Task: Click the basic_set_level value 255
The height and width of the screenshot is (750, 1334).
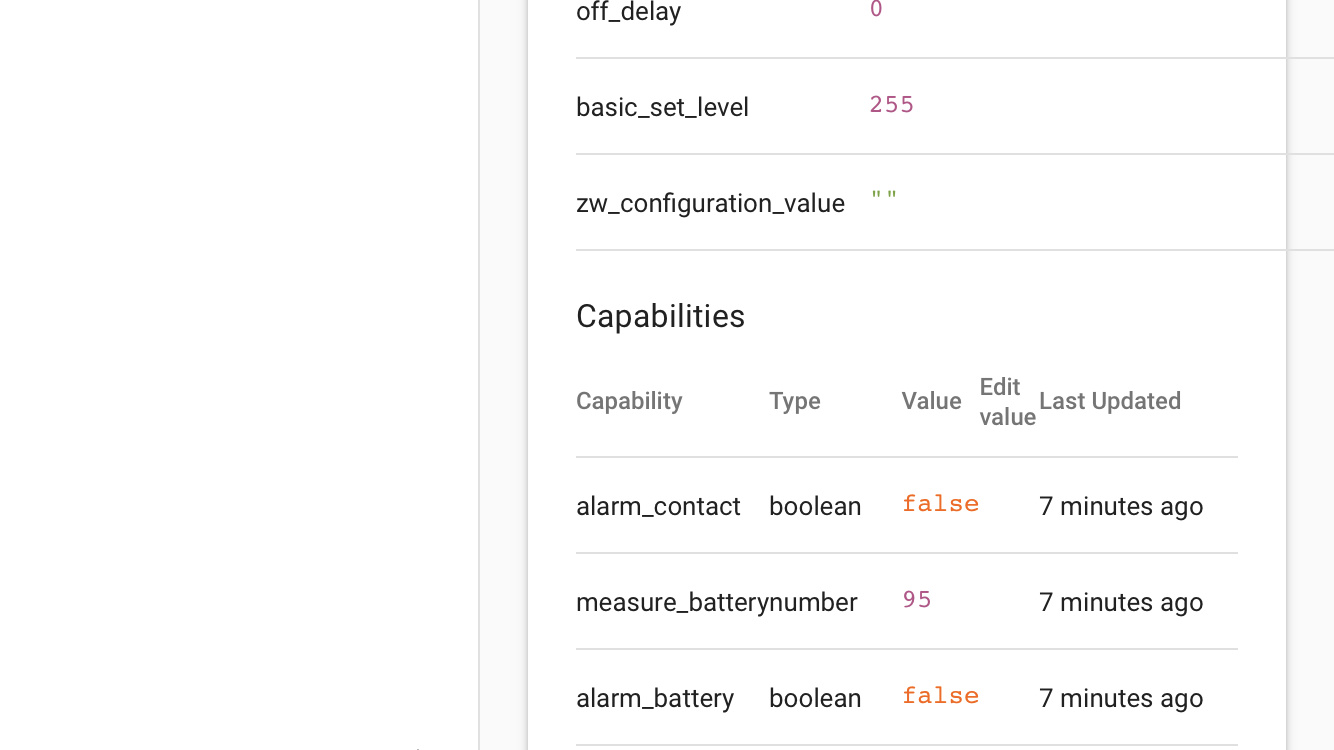Action: pos(891,105)
